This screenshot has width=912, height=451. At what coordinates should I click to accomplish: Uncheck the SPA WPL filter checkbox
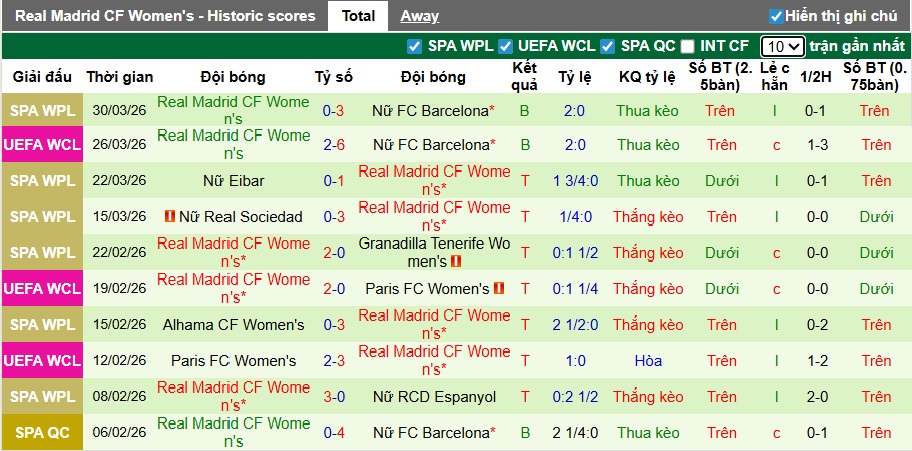pyautogui.click(x=416, y=46)
